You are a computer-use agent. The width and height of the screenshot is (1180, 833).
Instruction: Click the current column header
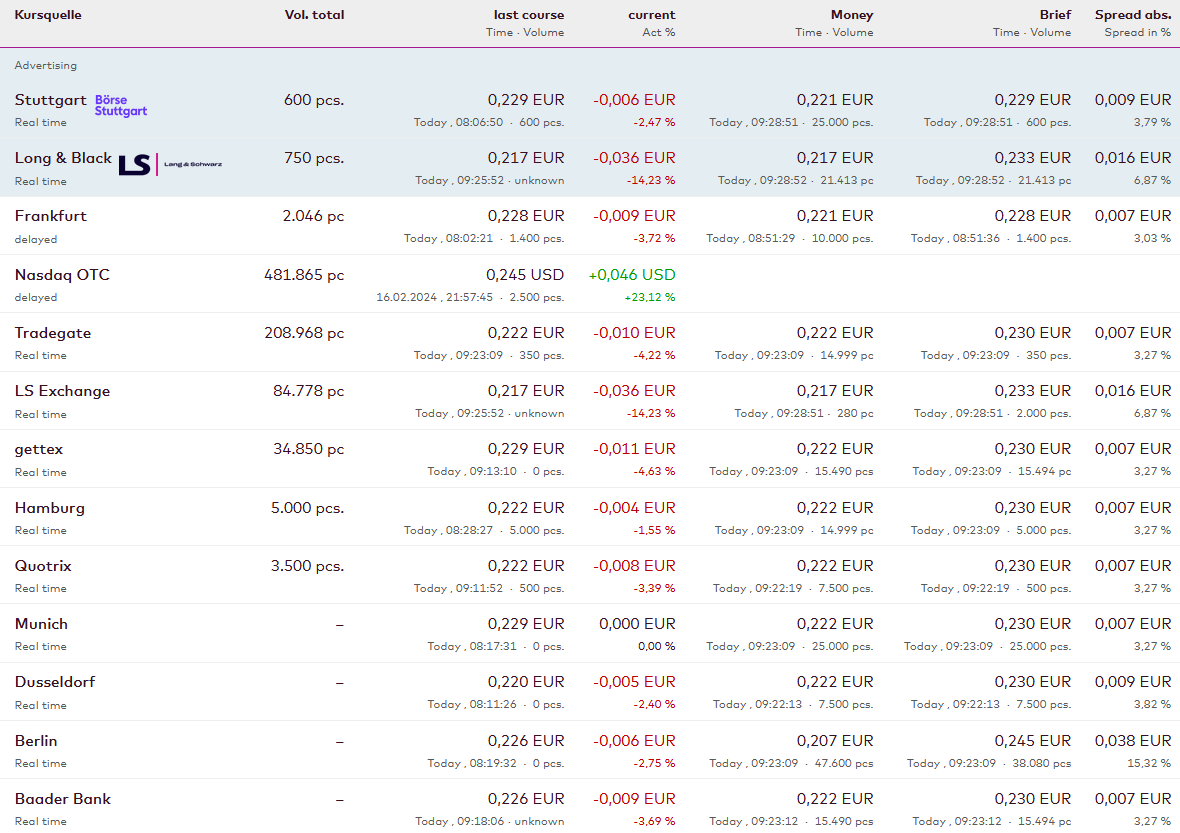[x=652, y=15]
